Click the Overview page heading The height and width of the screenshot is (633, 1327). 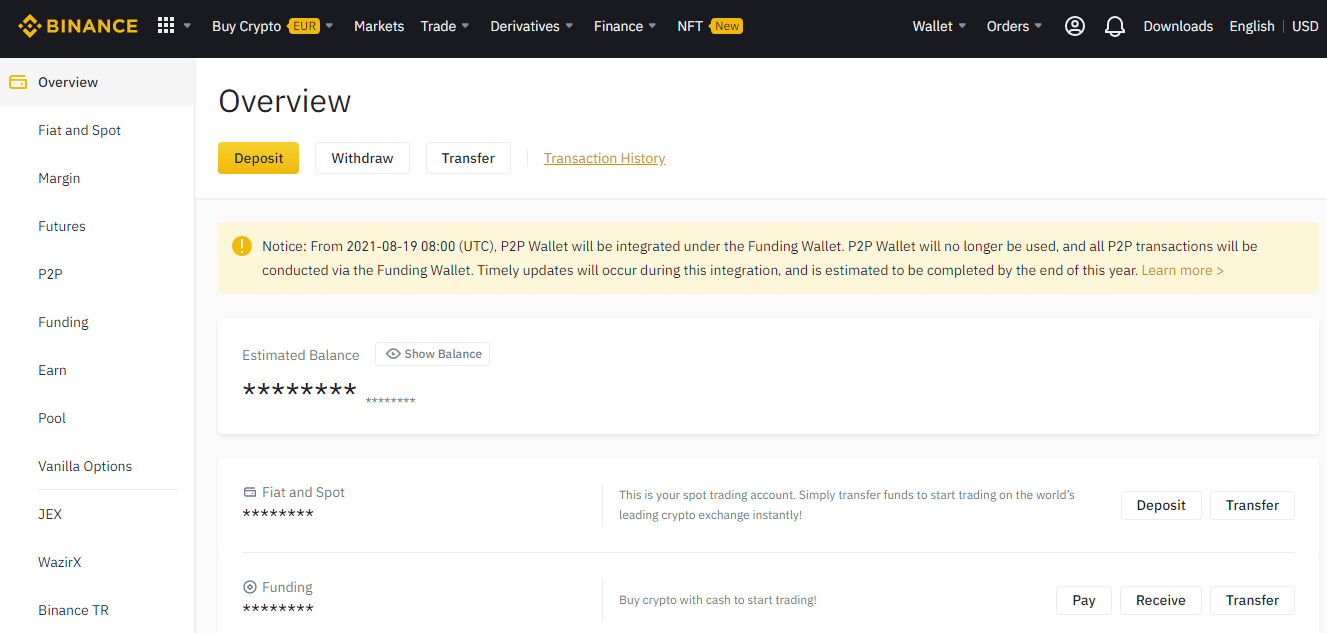tap(285, 101)
